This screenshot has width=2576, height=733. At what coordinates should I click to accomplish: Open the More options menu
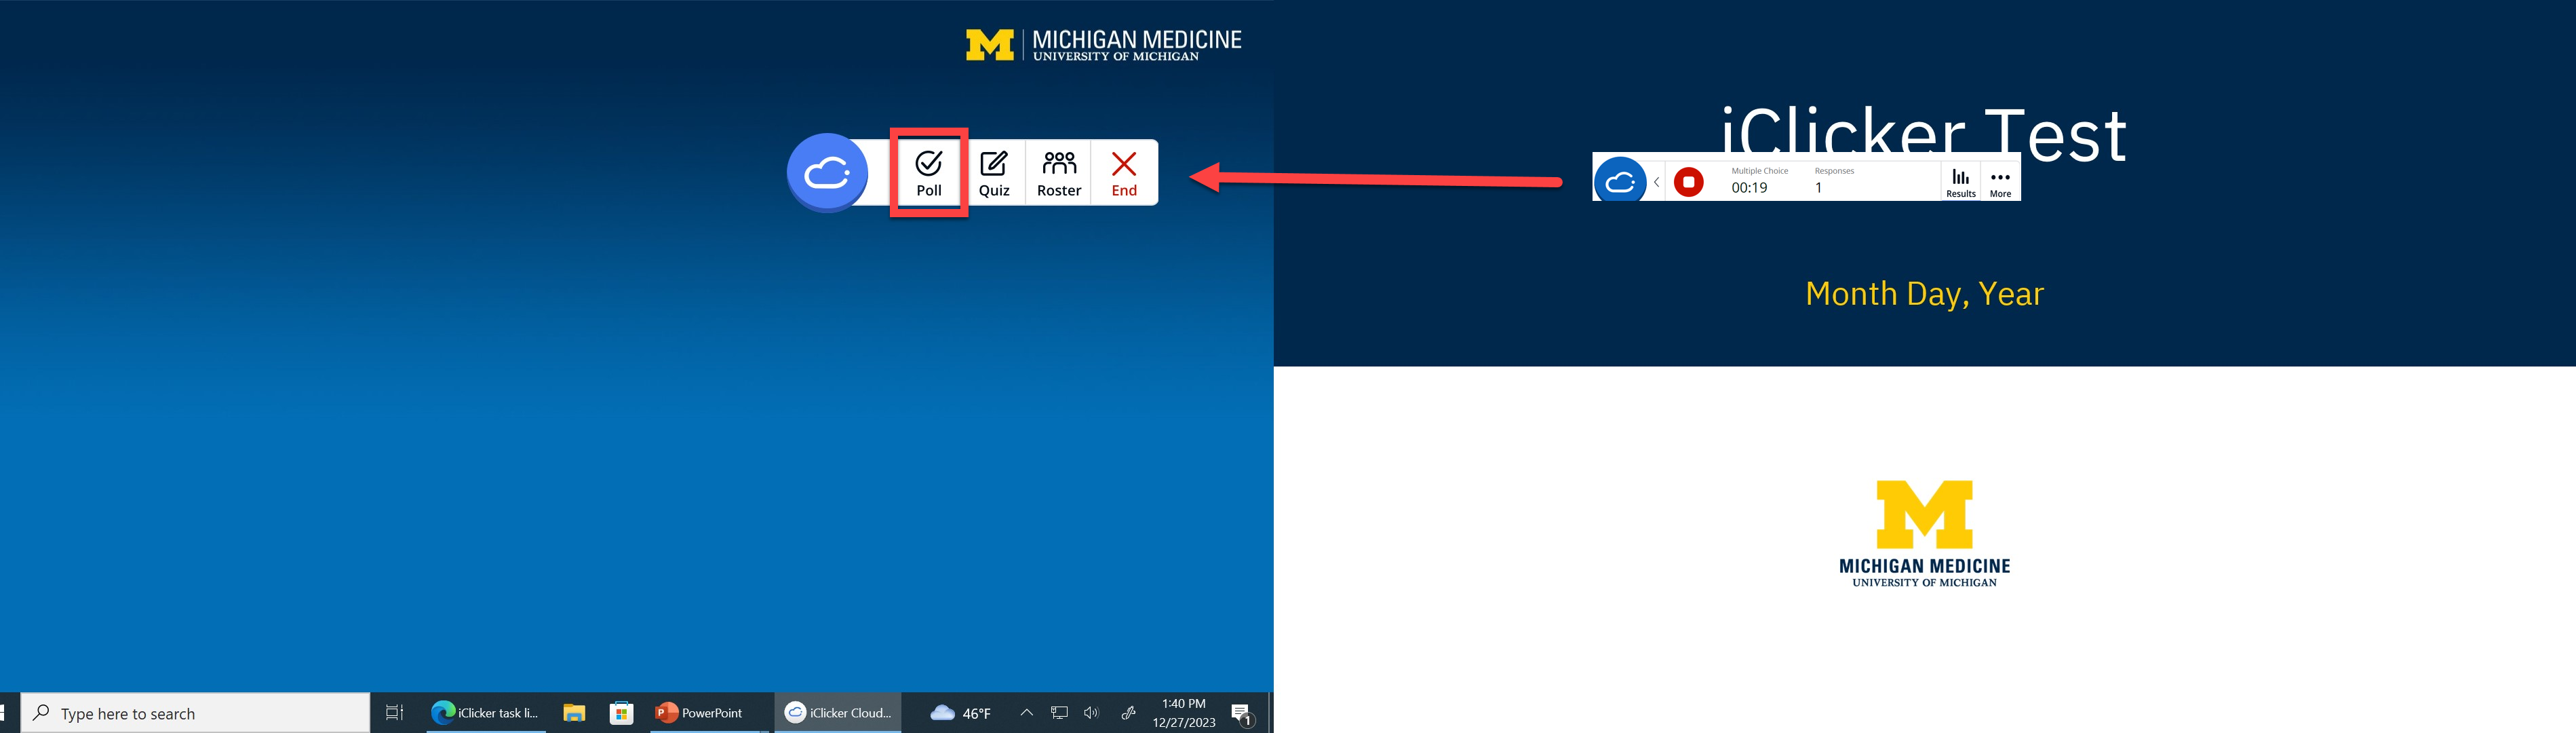point(1999,181)
